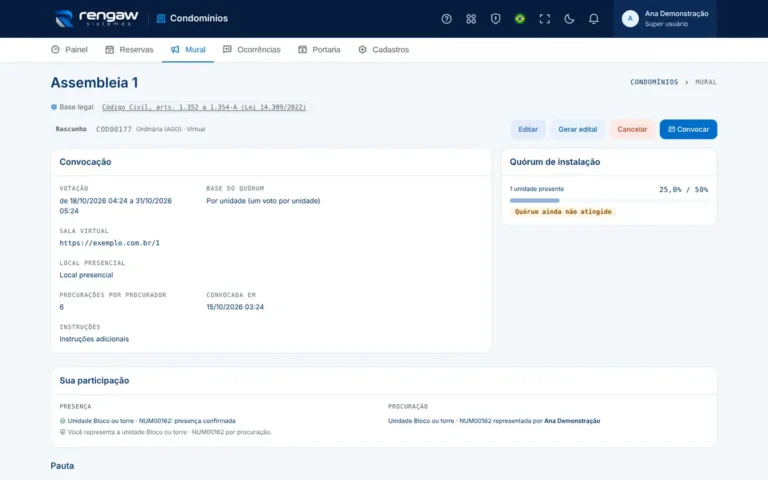This screenshot has width=768, height=480.
Task: Click 'Por unidade (um voto por unidade)'
Action: click(263, 201)
